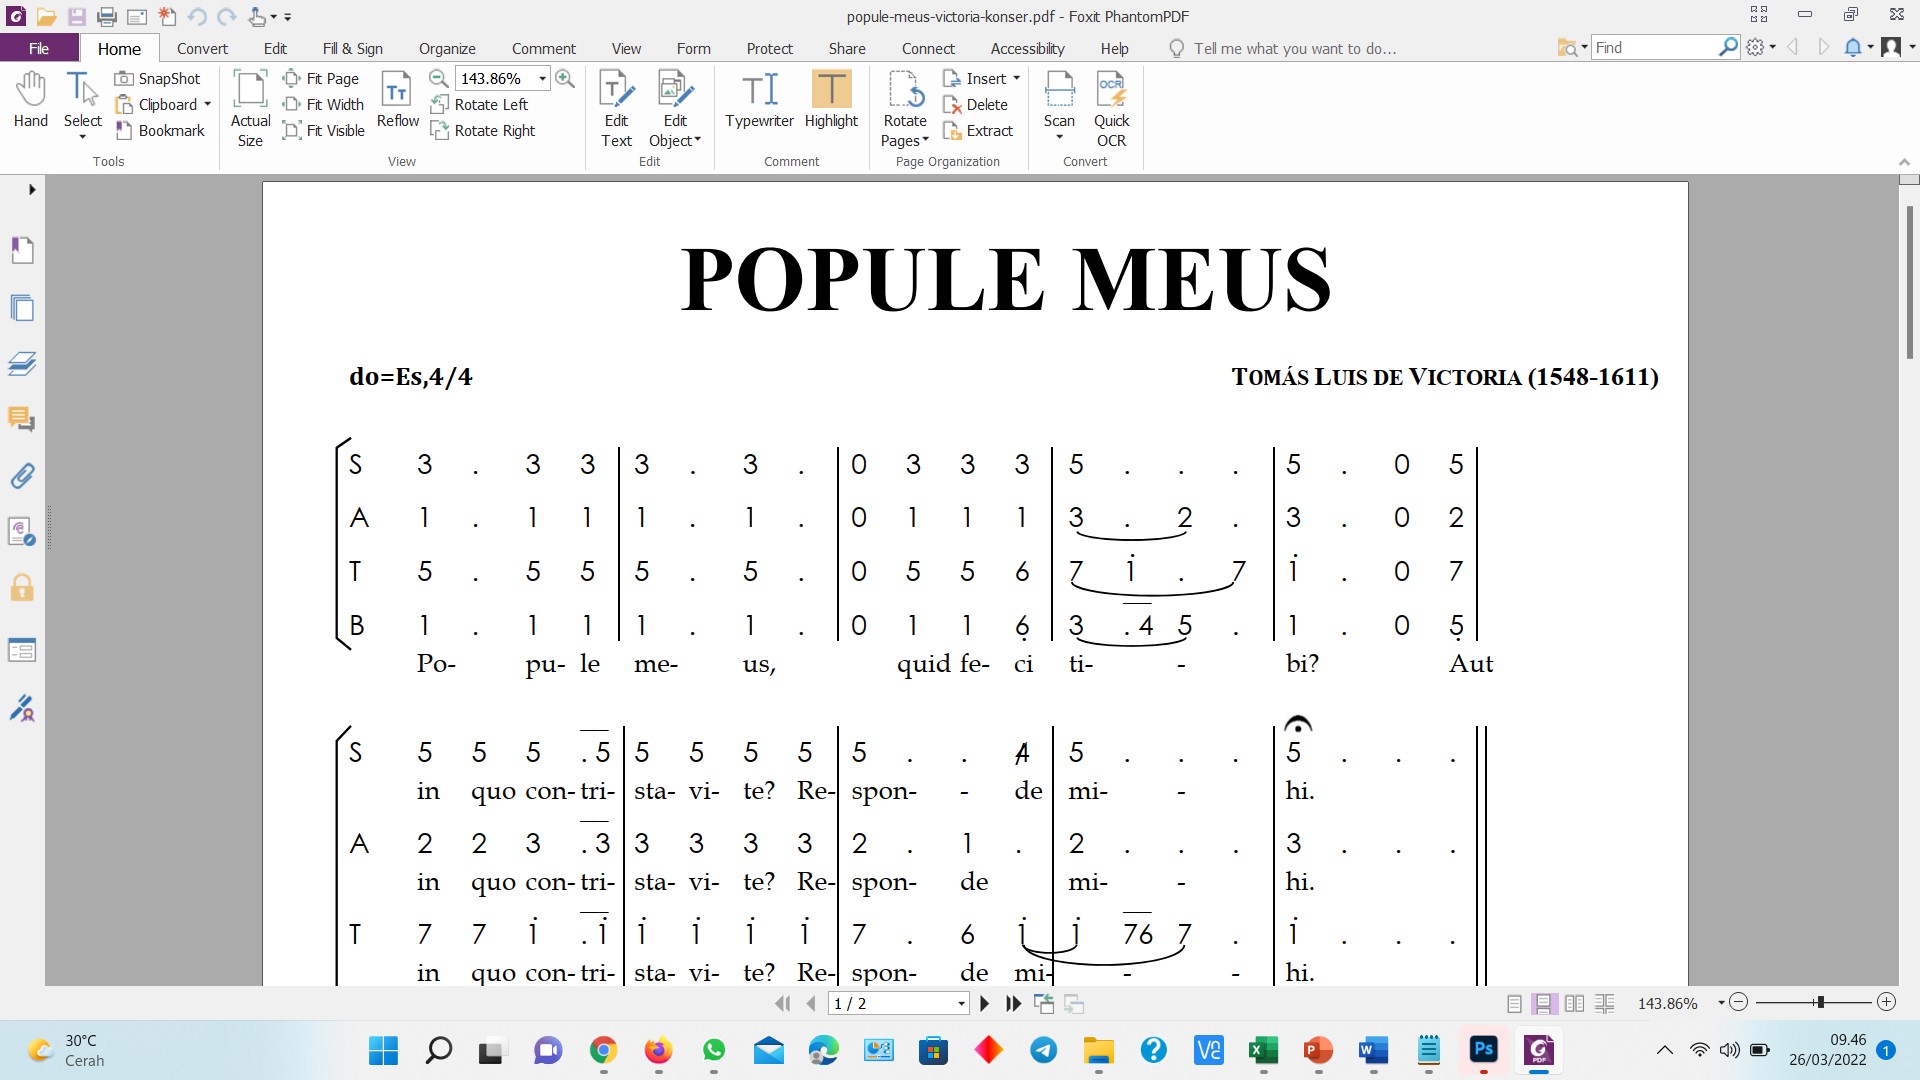Image resolution: width=1920 pixels, height=1080 pixels.
Task: Click the Quick OCR icon
Action: tap(1111, 100)
